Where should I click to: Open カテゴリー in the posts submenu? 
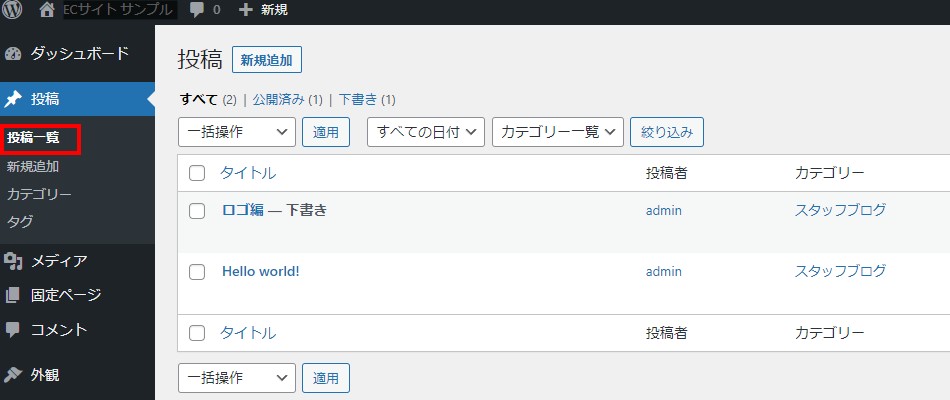click(39, 194)
